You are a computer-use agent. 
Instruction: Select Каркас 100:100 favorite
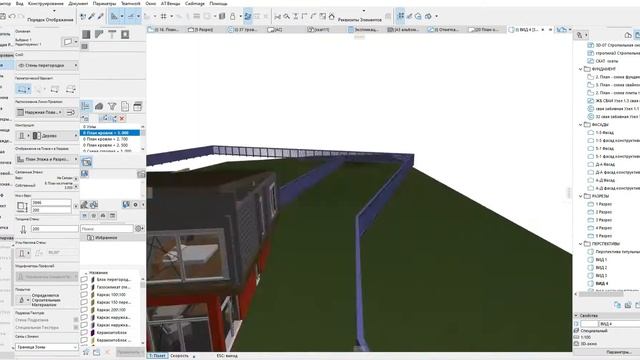(111, 295)
